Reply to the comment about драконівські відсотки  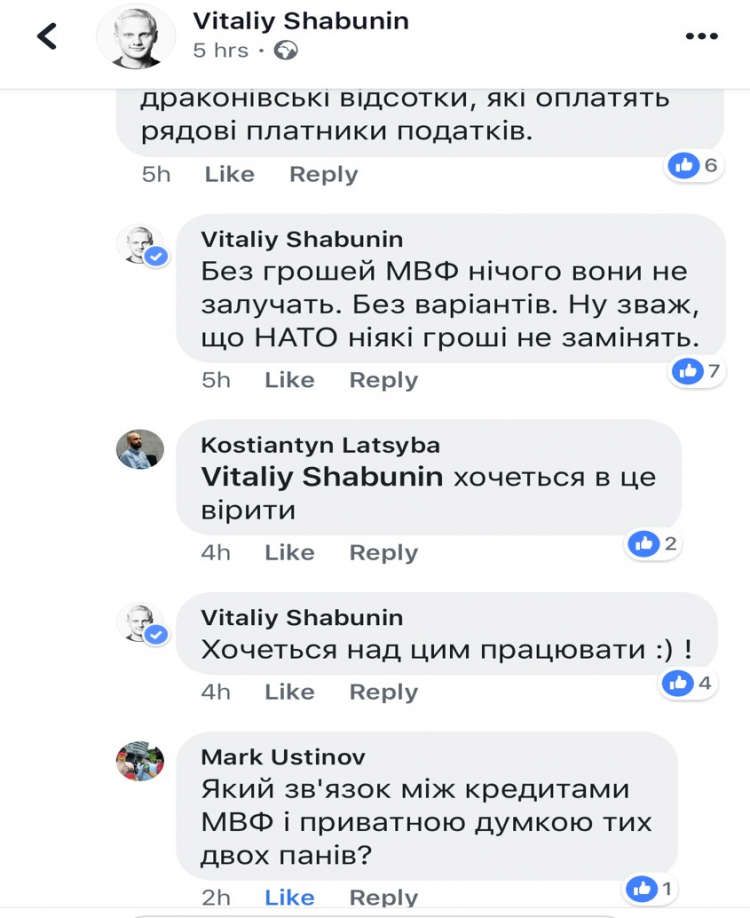323,174
